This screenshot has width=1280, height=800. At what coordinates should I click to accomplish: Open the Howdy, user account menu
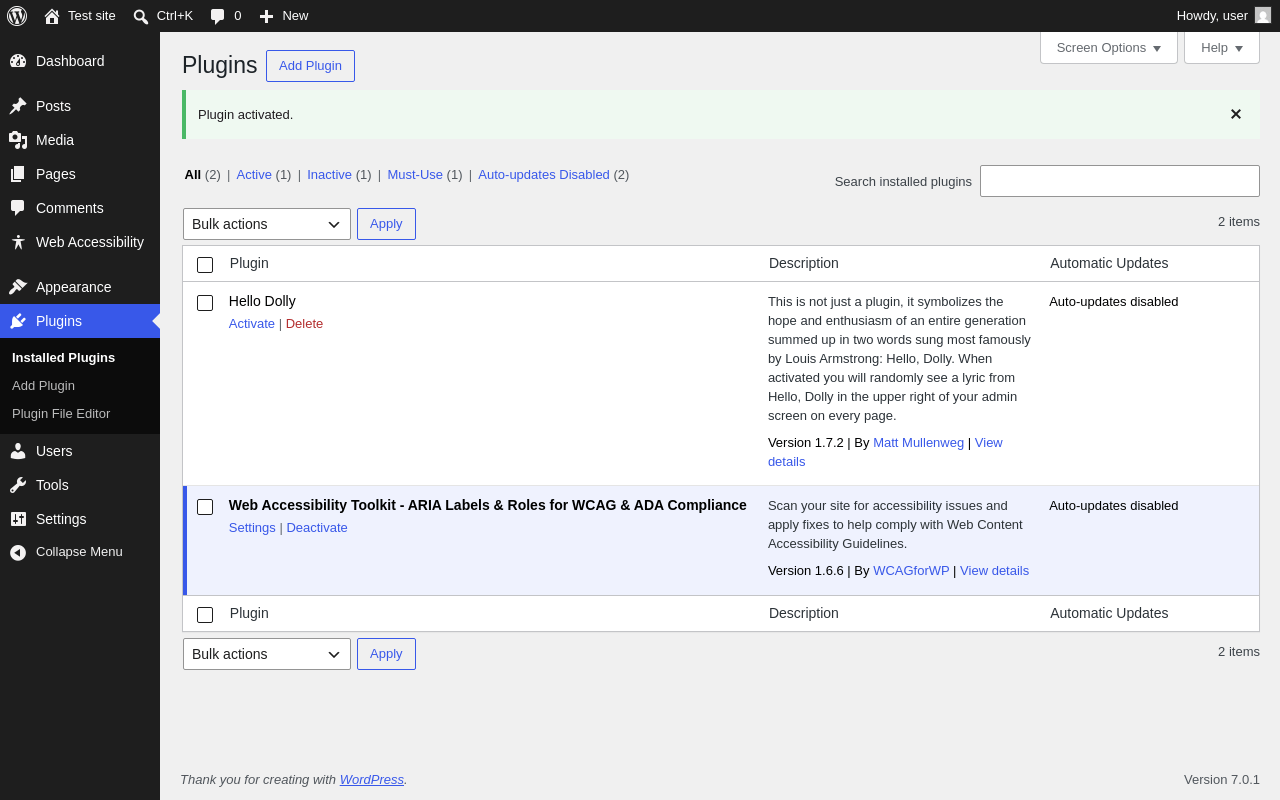[x=1224, y=16]
